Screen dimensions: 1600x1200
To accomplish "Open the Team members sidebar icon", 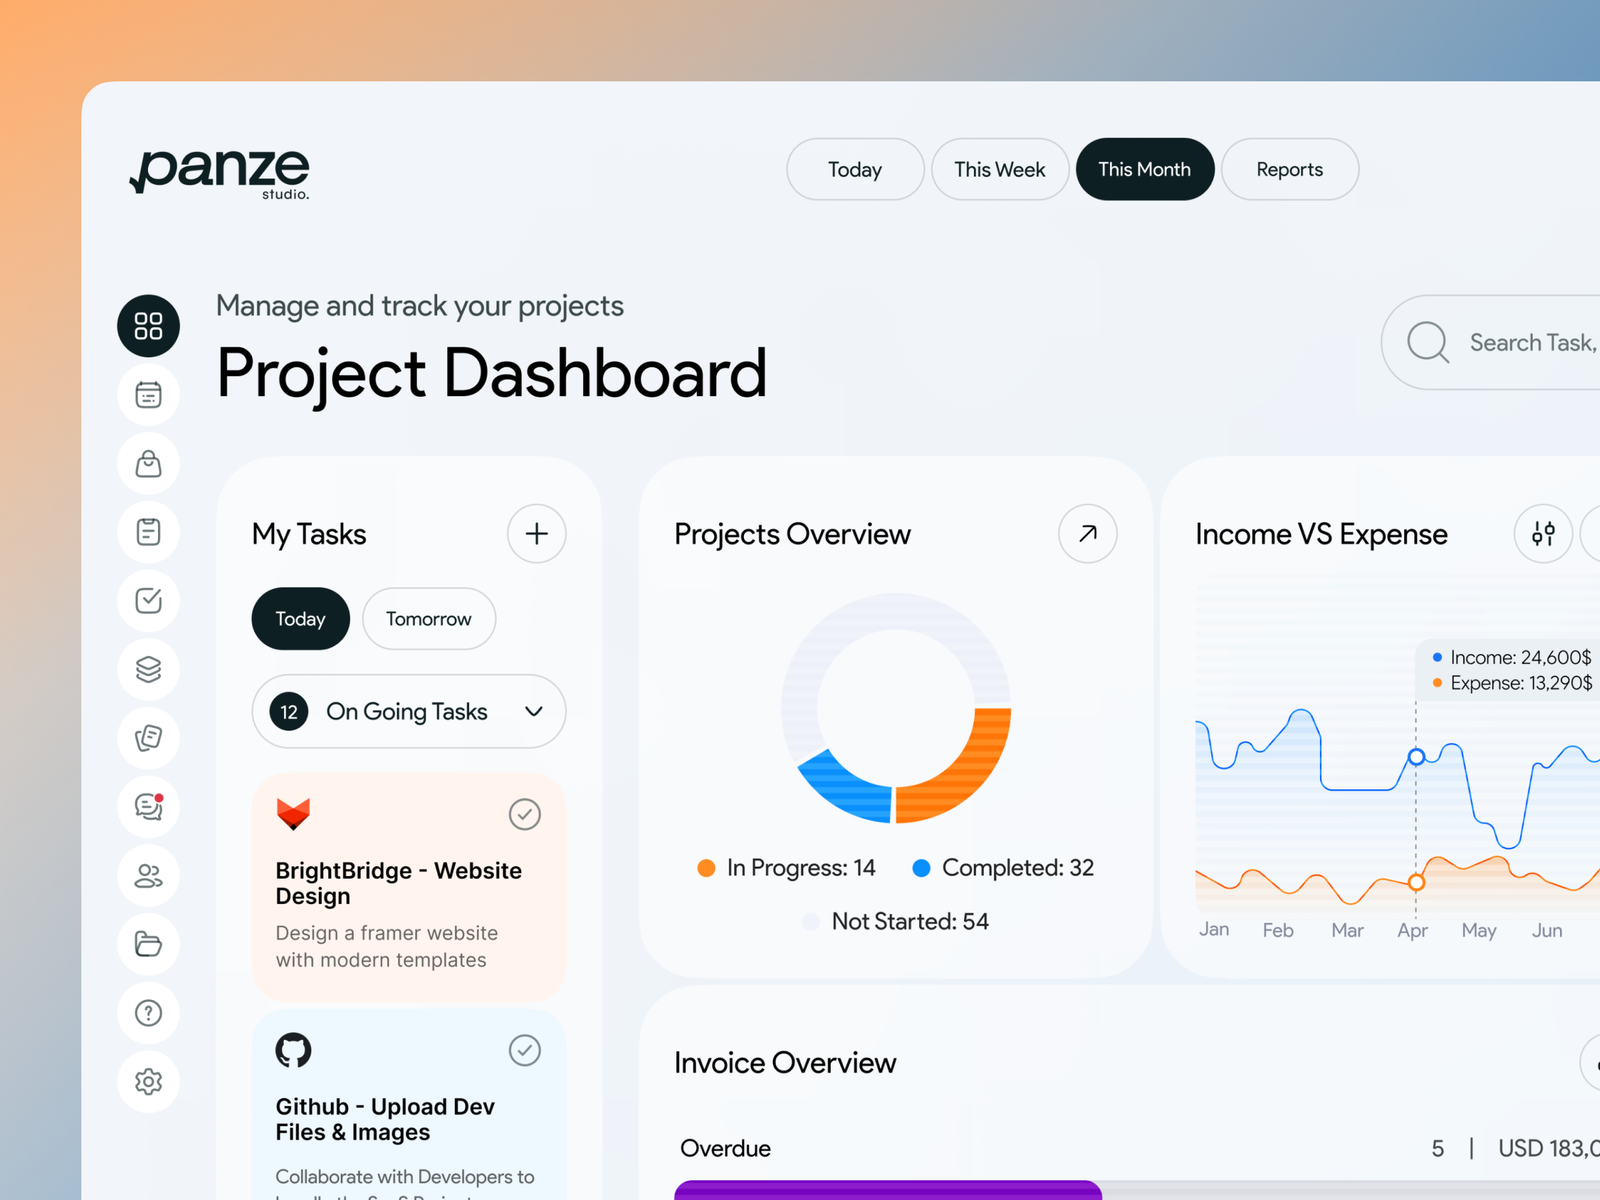I will pos(148,876).
